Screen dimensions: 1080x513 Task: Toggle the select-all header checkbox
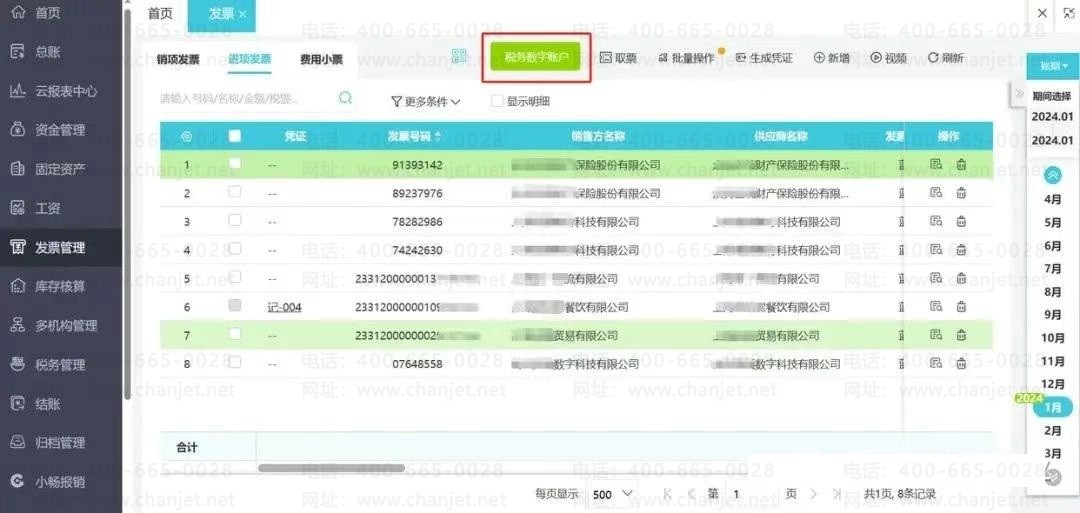point(235,136)
